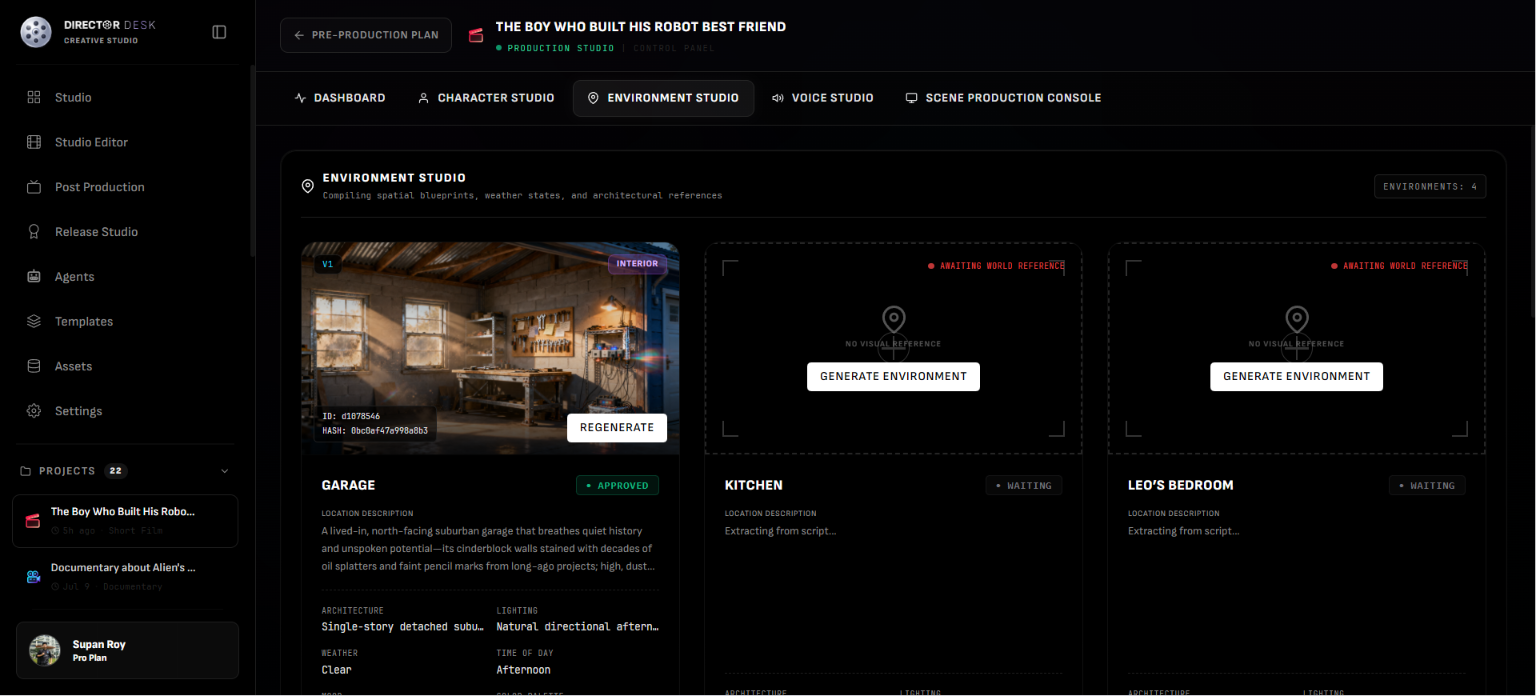Select the Environment Studio tab
The height and width of the screenshot is (696, 1536).
(663, 98)
